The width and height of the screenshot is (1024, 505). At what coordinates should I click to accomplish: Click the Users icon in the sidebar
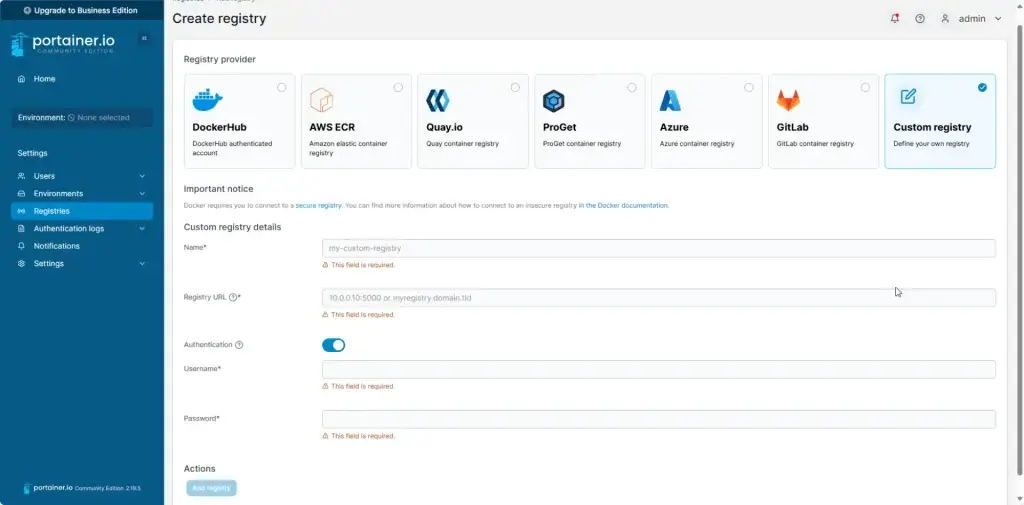click(22, 176)
